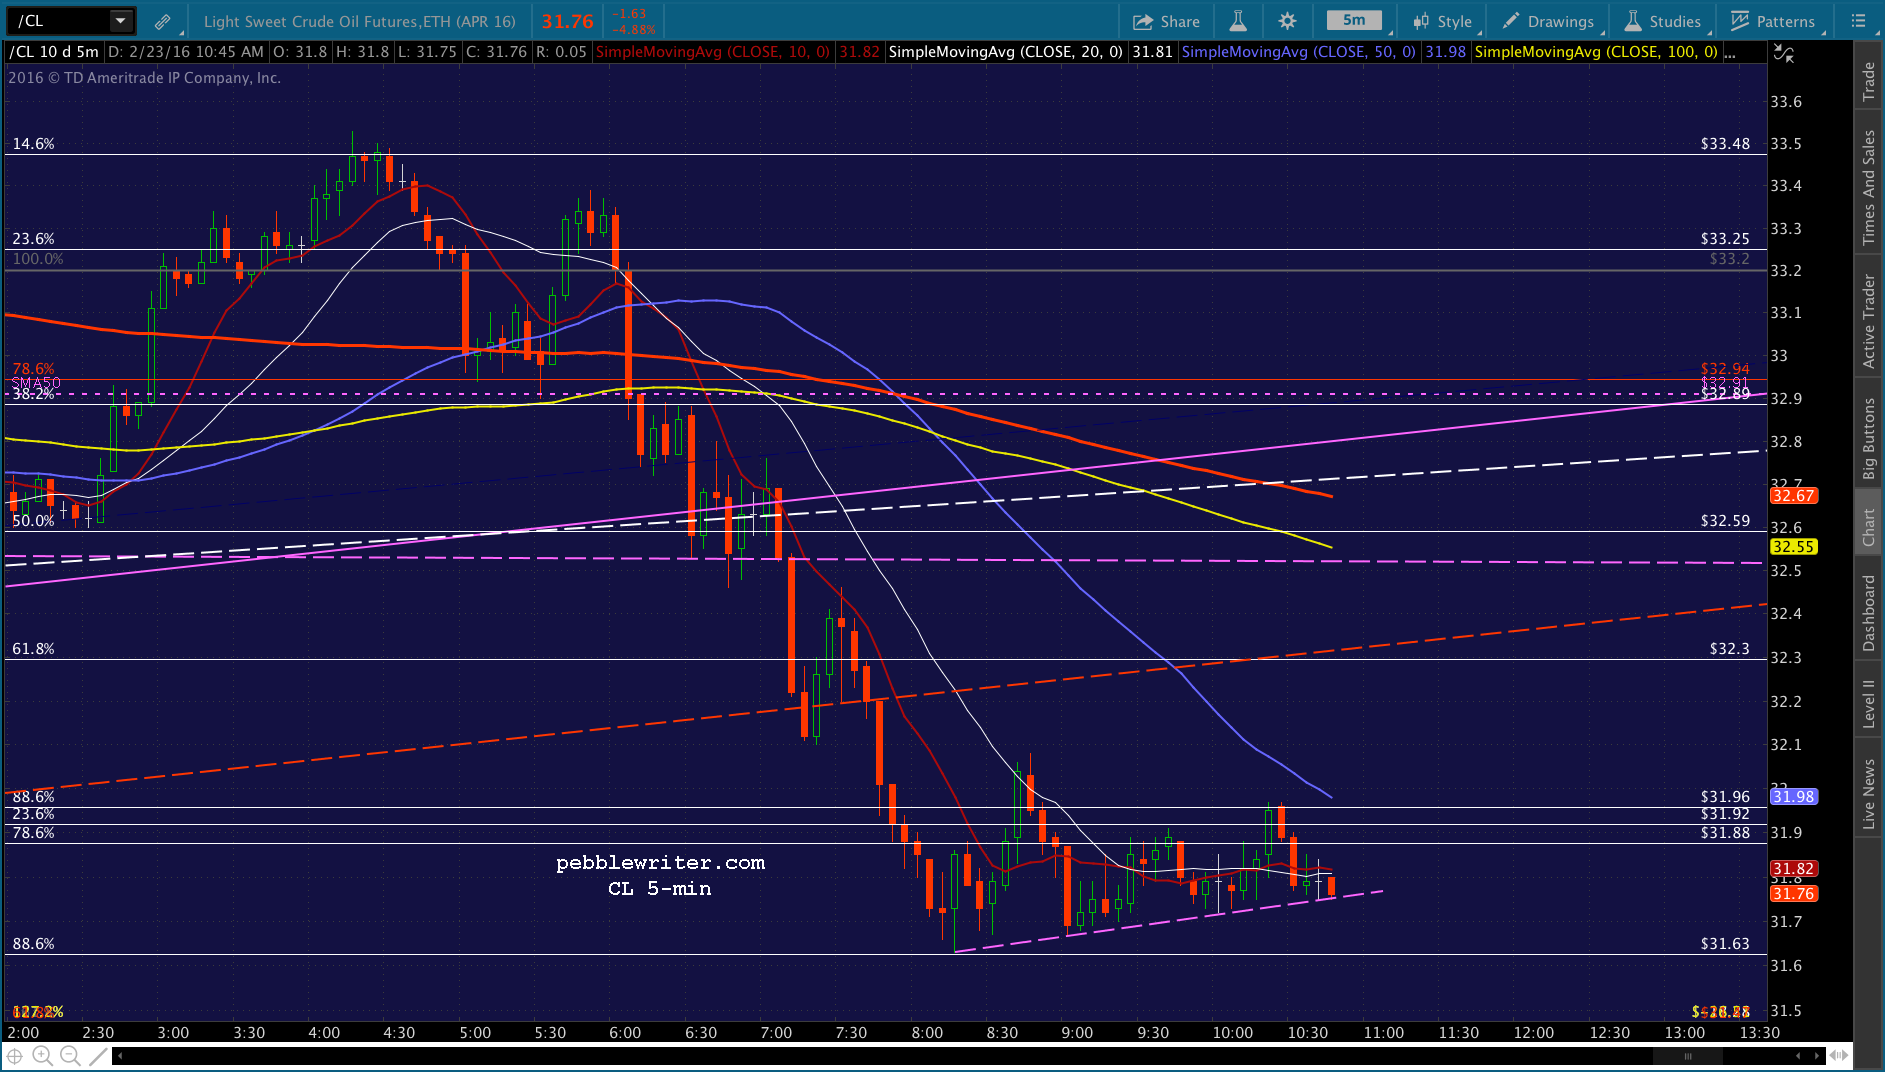Click the link icon beside the symbol box
Image resolution: width=1885 pixels, height=1072 pixels.
point(162,21)
